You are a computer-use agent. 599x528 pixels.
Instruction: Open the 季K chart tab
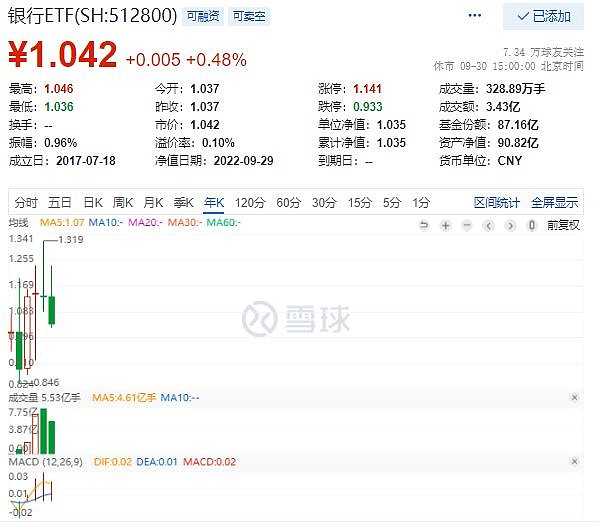tap(183, 202)
